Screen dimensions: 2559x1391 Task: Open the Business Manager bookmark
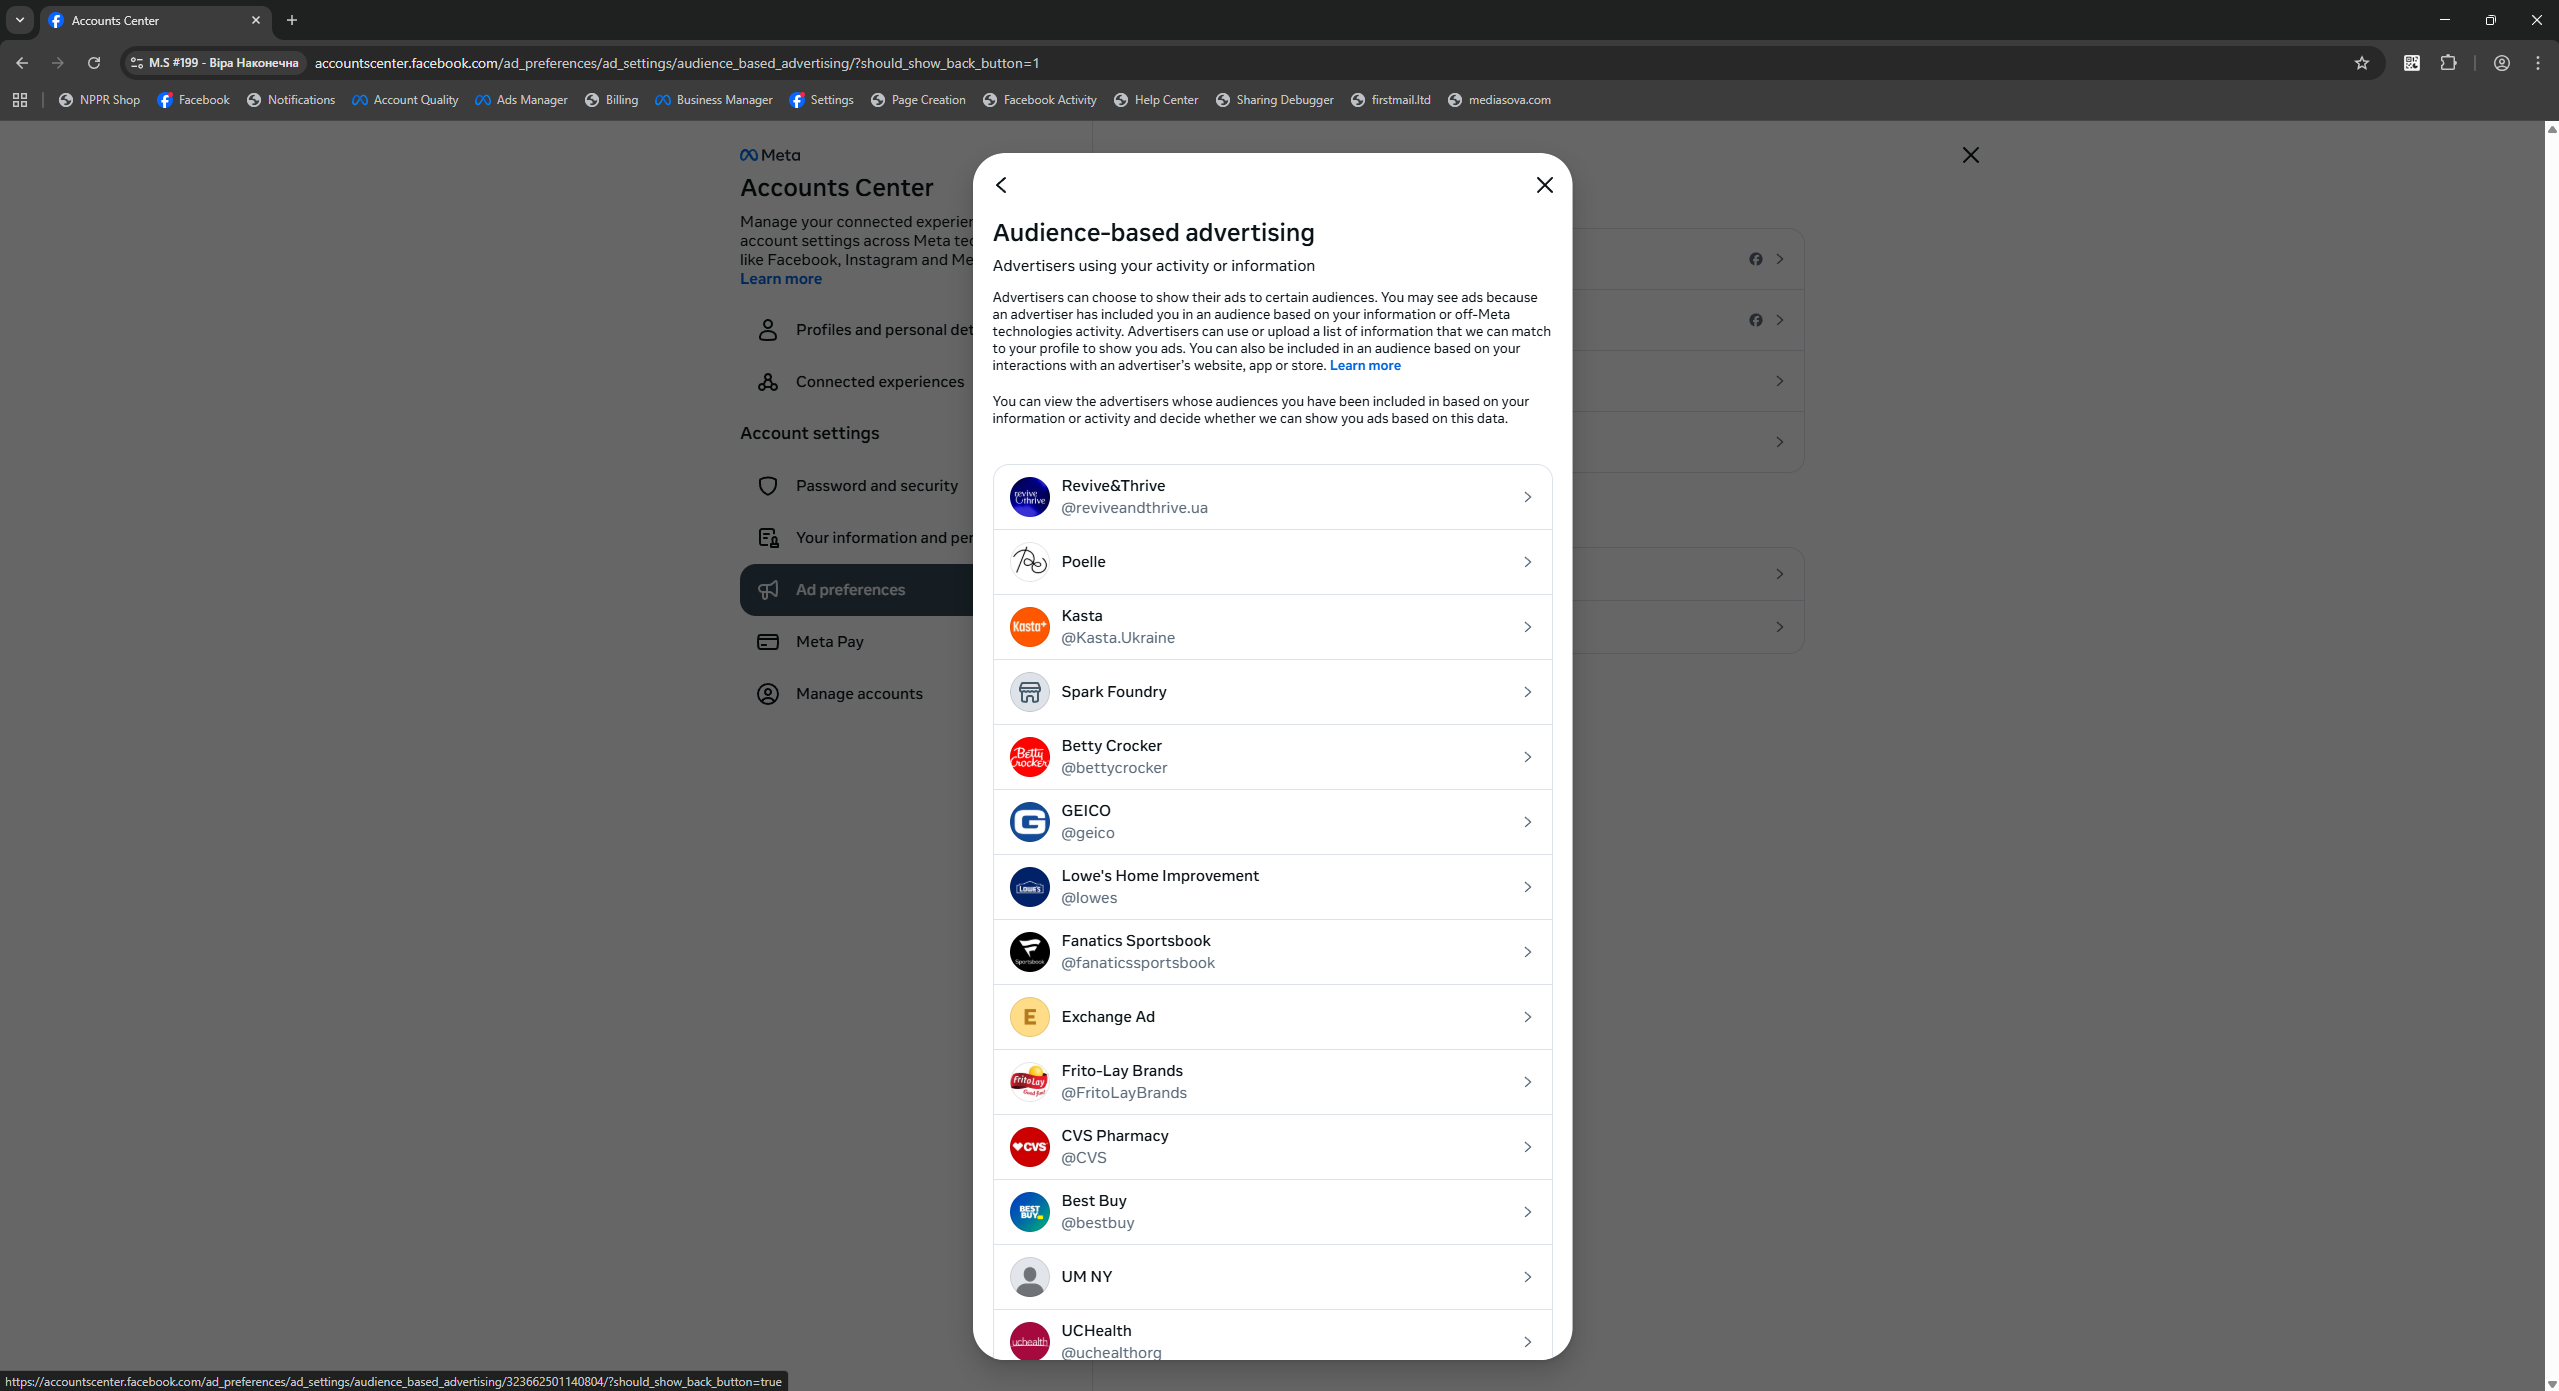point(713,100)
